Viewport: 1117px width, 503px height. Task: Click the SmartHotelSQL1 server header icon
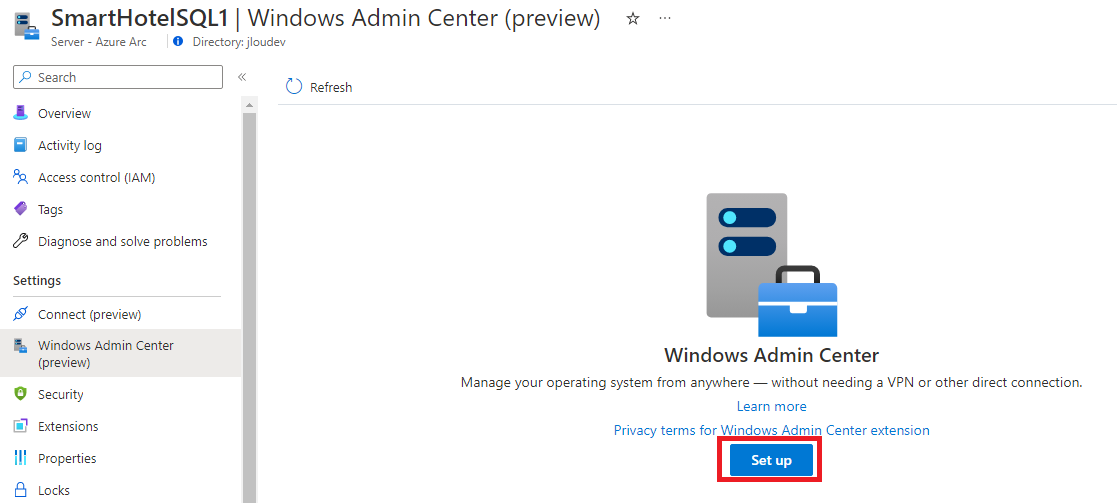point(26,26)
